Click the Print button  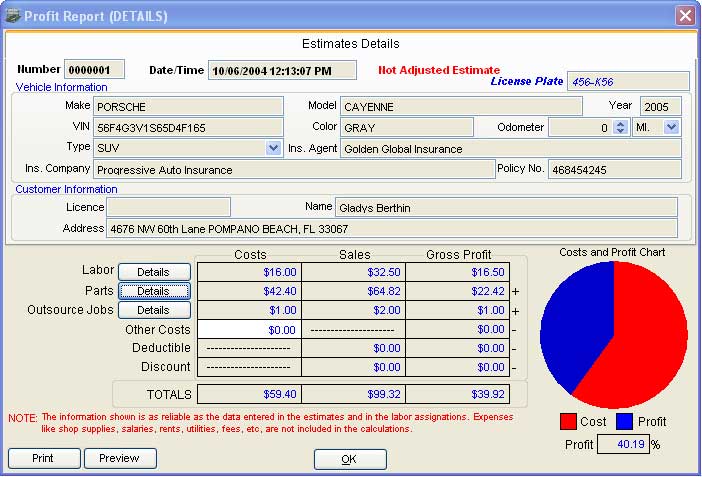44,458
